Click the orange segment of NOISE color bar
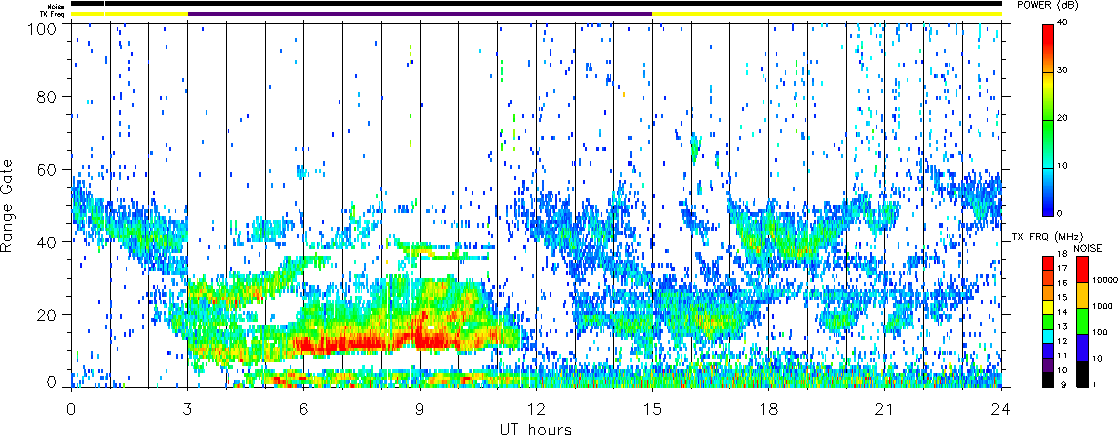Image resolution: width=1118 pixels, height=435 pixels. pyautogui.click(x=1082, y=295)
